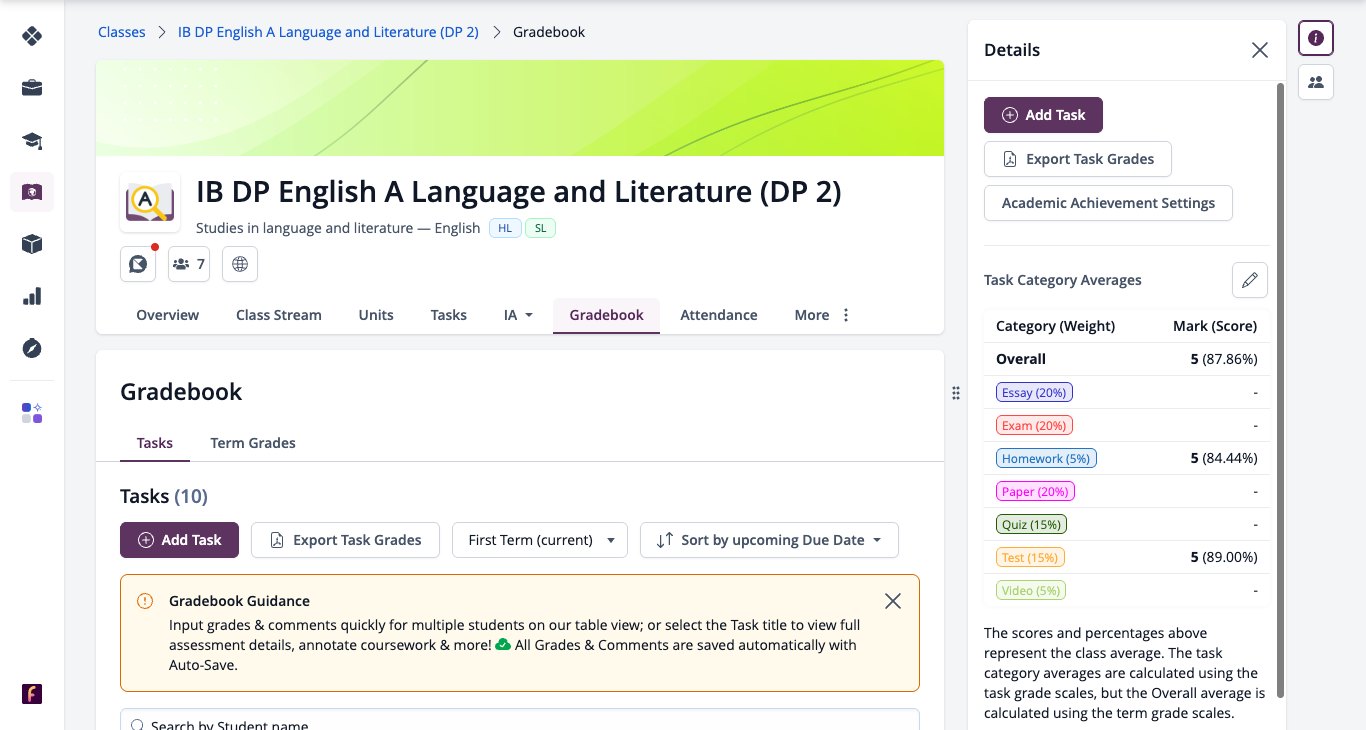Screen dimensions: 1366x730
Task: Go to the Attendance tab
Action: (x=719, y=315)
